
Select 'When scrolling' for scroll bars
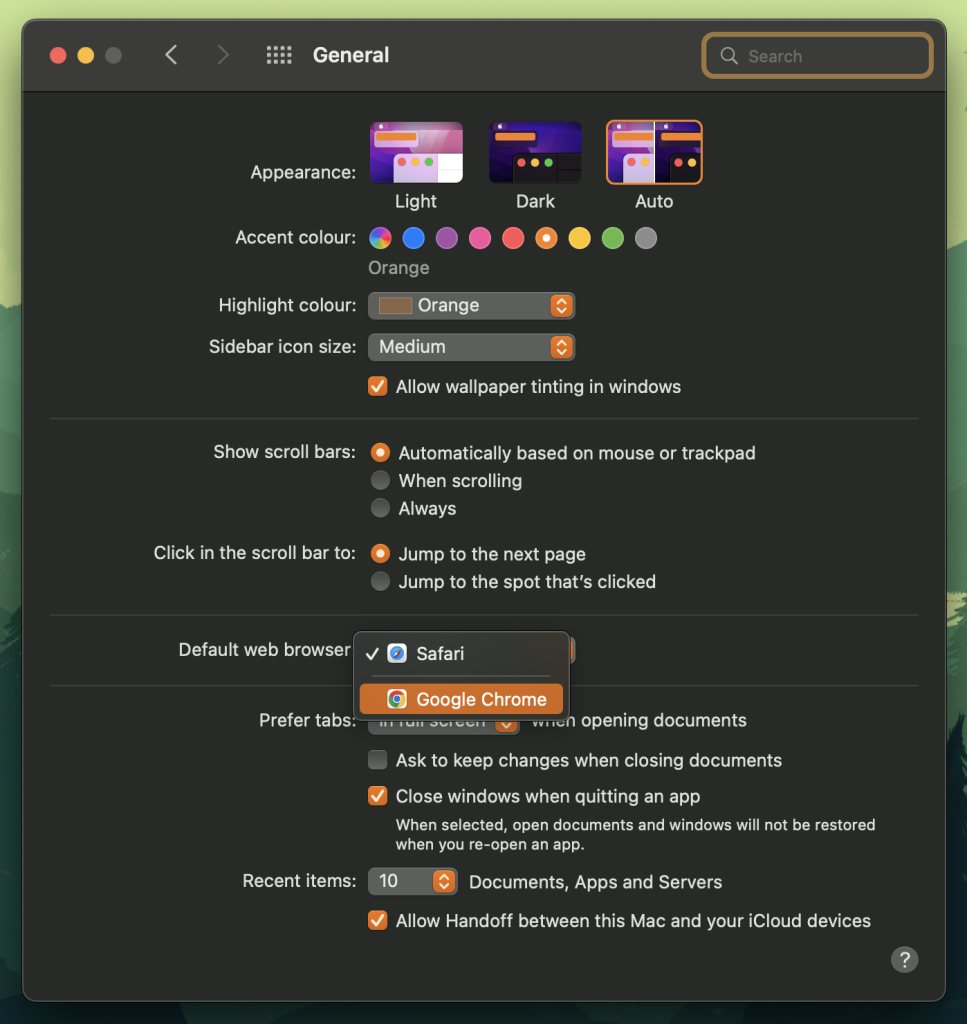tap(380, 480)
